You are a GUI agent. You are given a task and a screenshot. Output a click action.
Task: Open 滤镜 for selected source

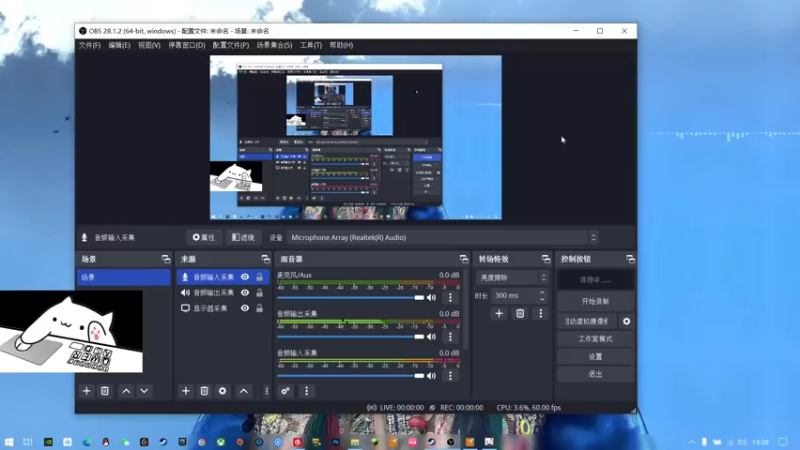(243, 237)
